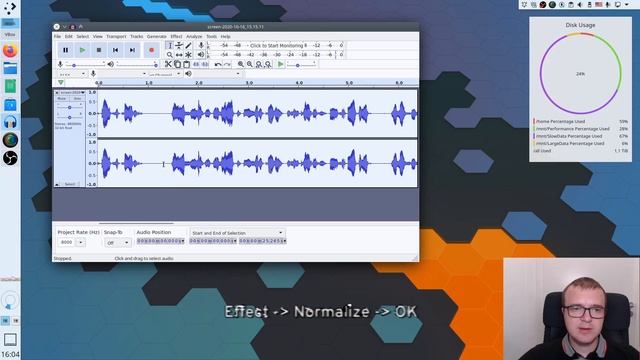
Task: Adjust the recording volume slider
Action: (85, 64)
